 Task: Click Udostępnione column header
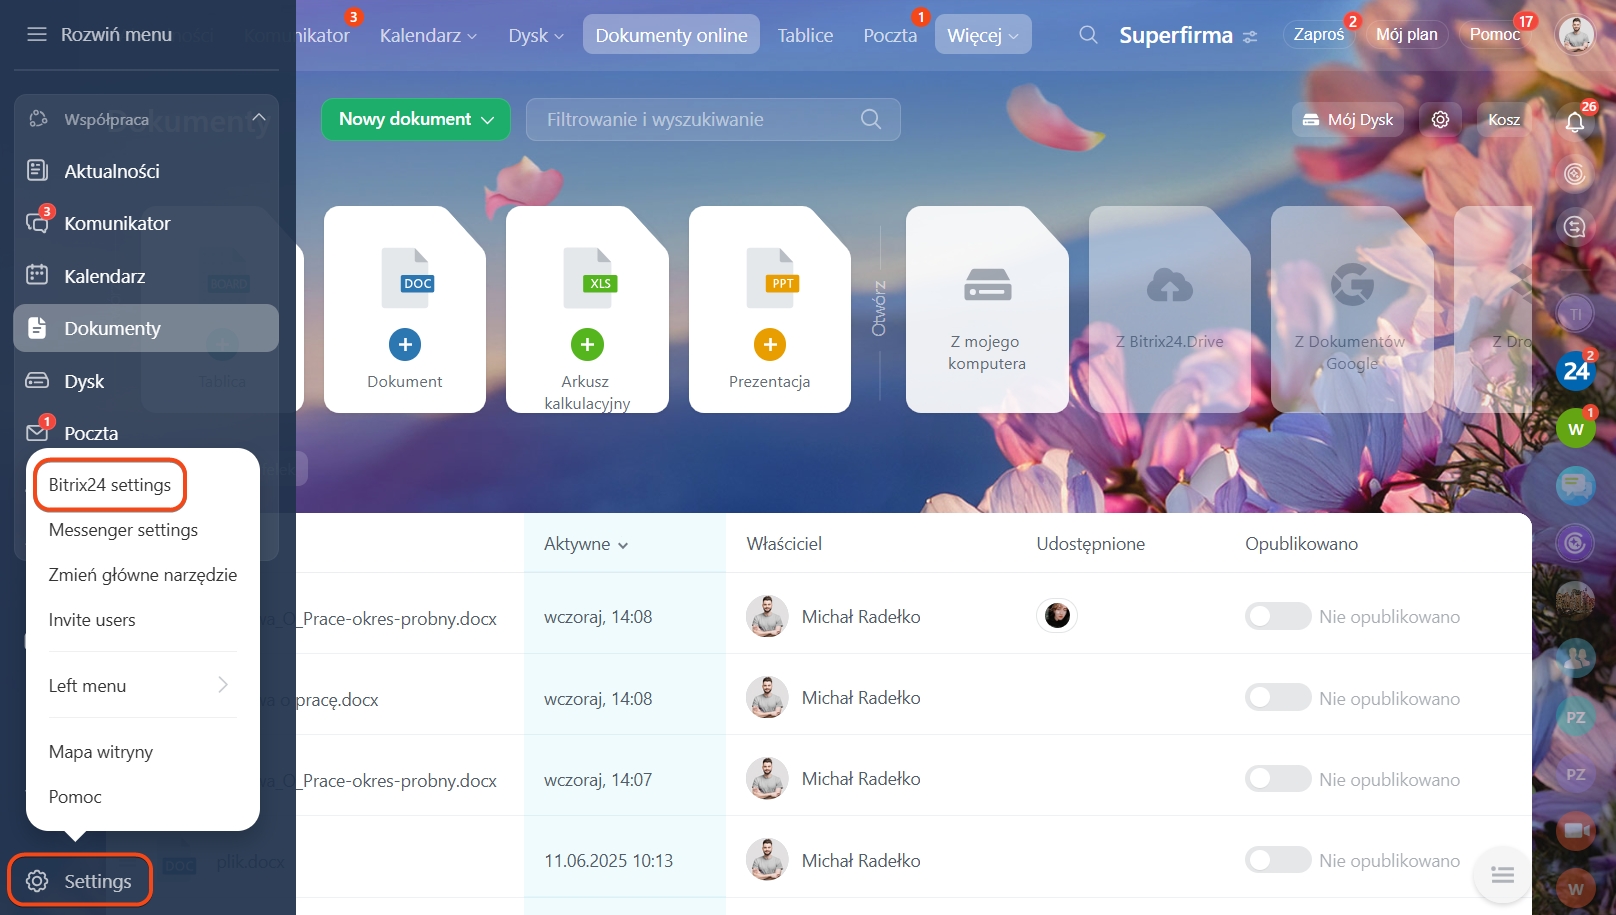[x=1090, y=544]
